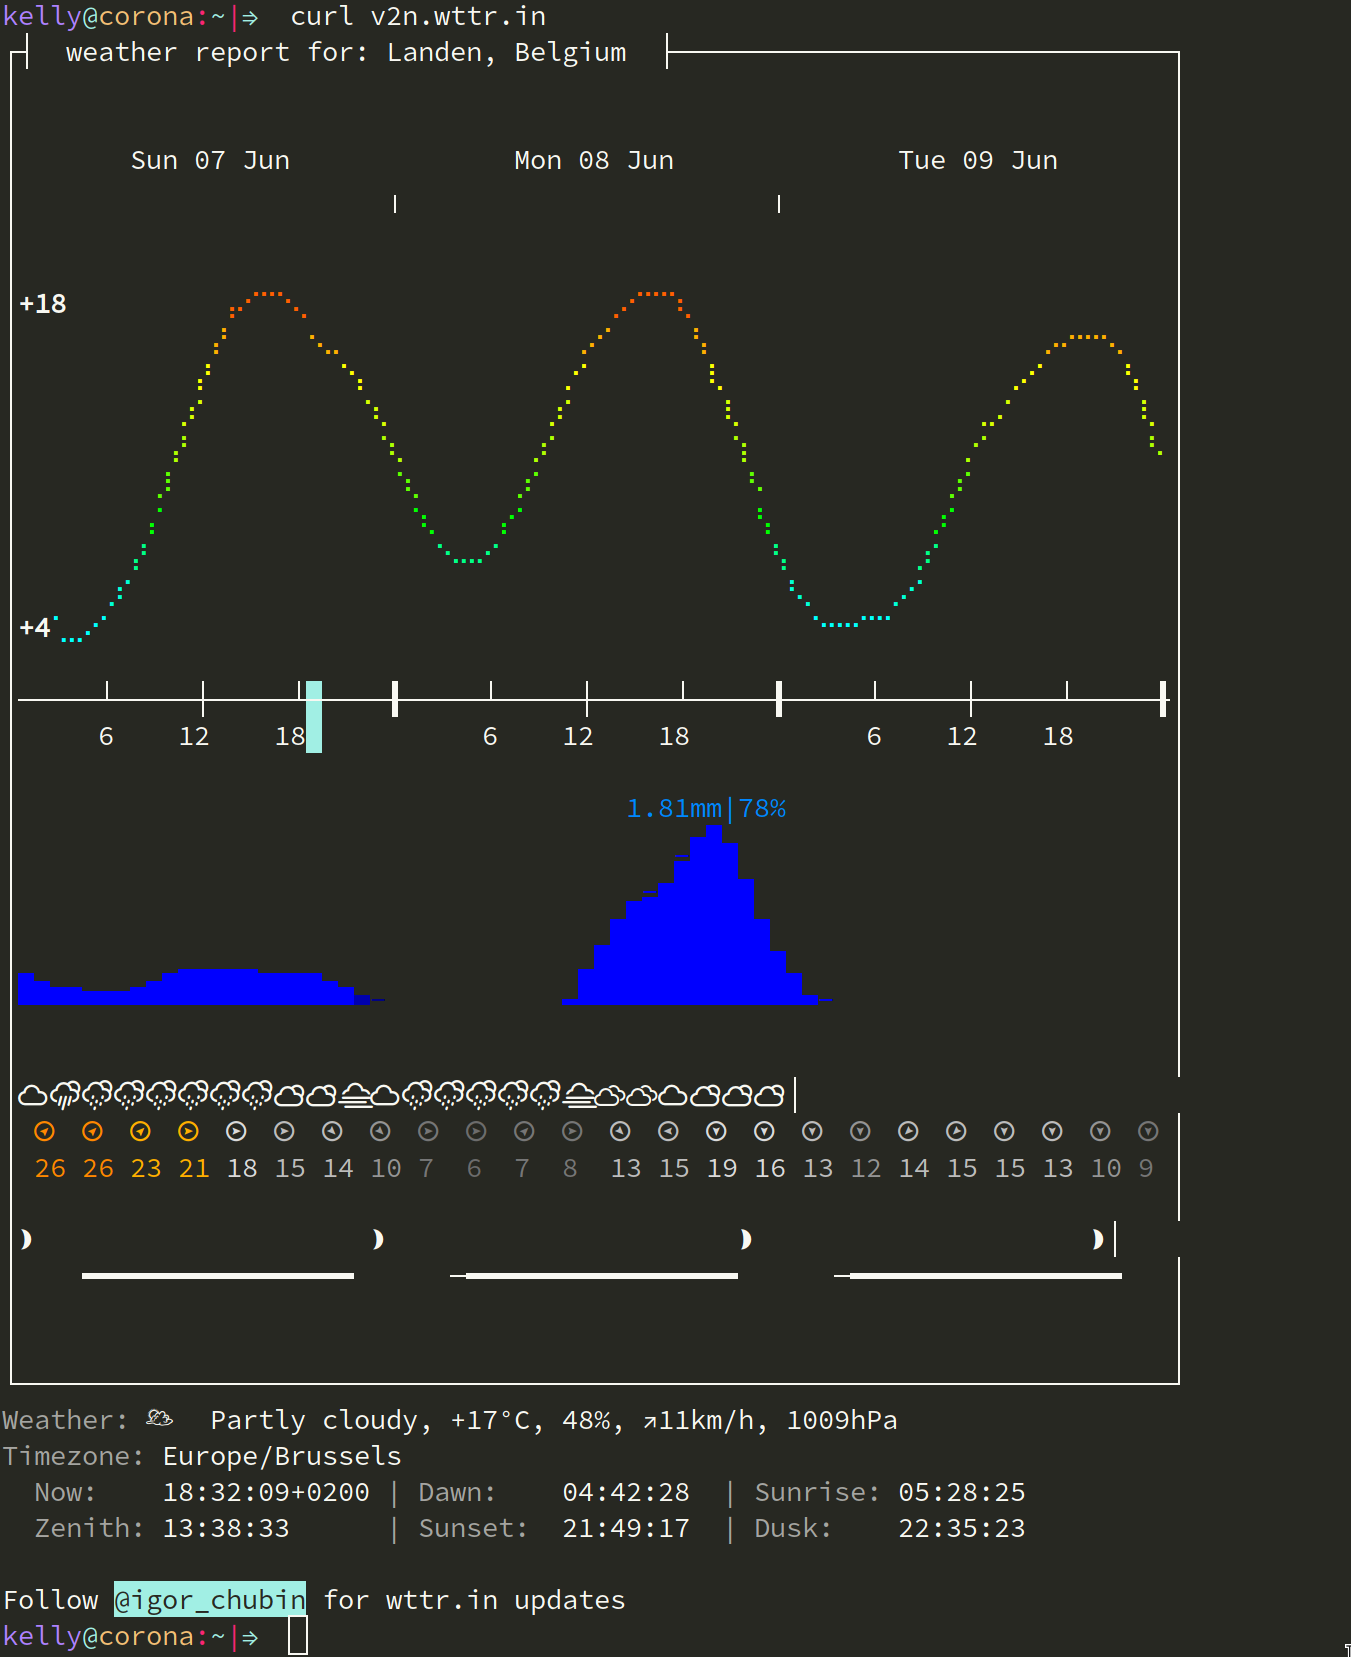Click the wind speed value '18'
This screenshot has height=1657, width=1351.
(x=242, y=1168)
